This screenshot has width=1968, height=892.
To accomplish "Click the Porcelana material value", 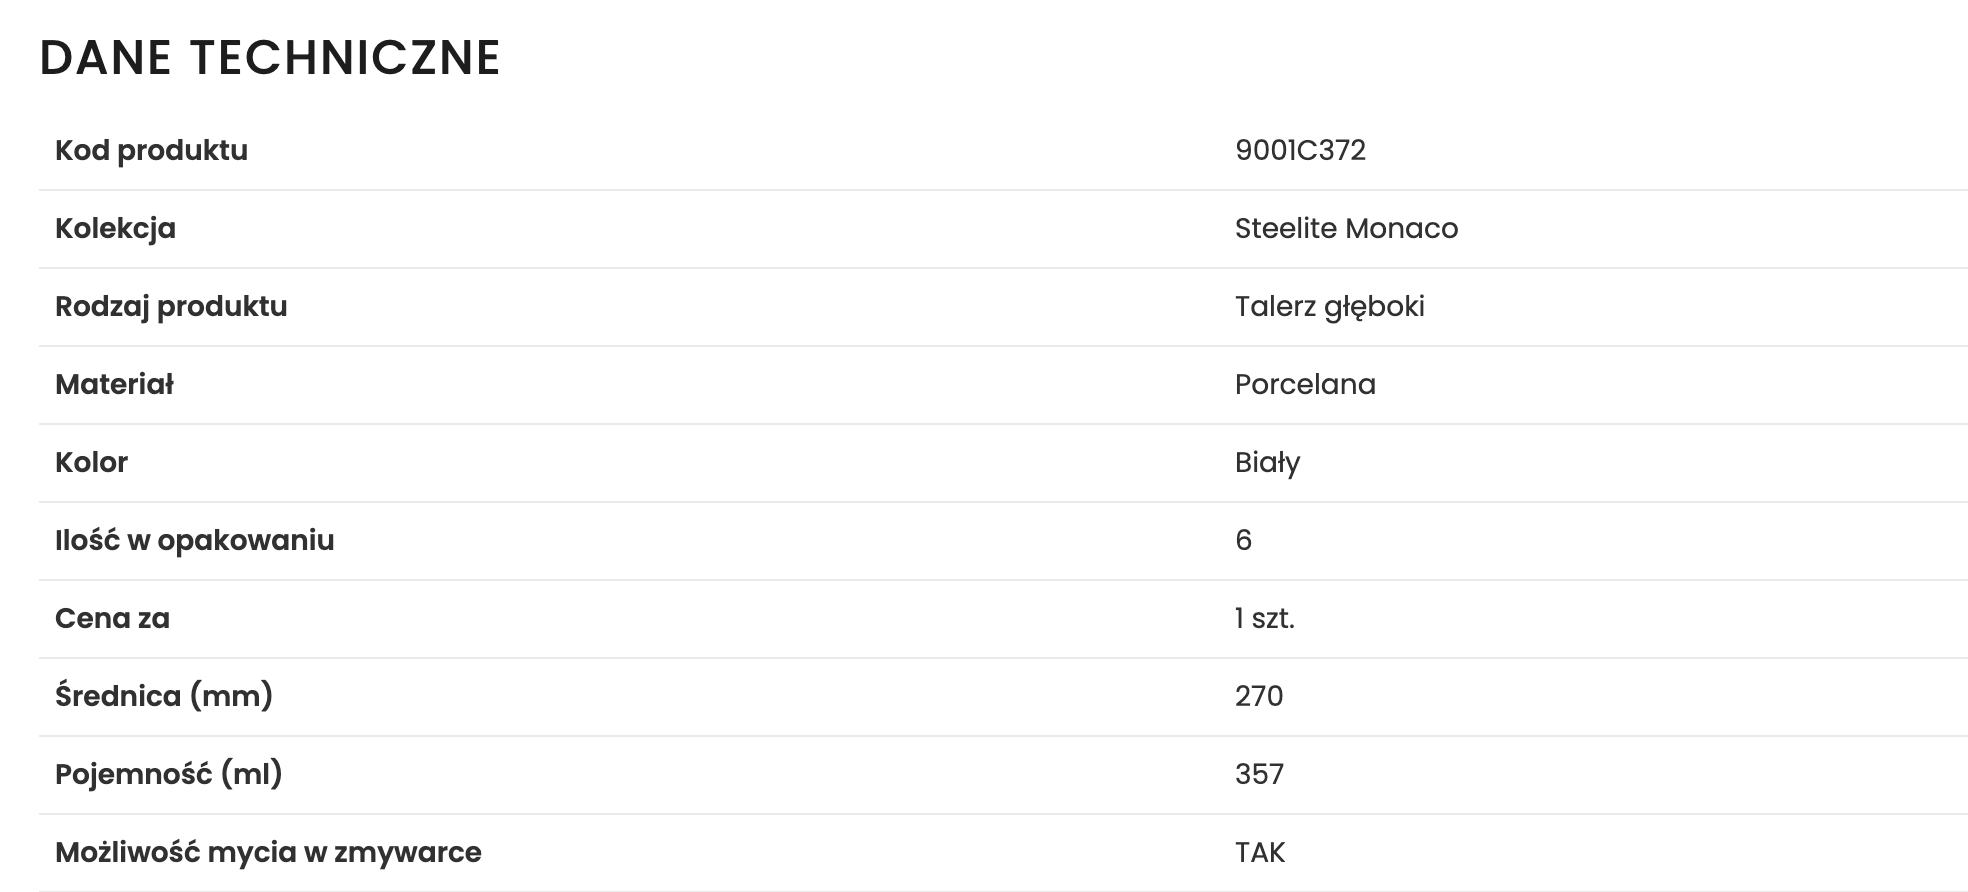I will click(1305, 384).
